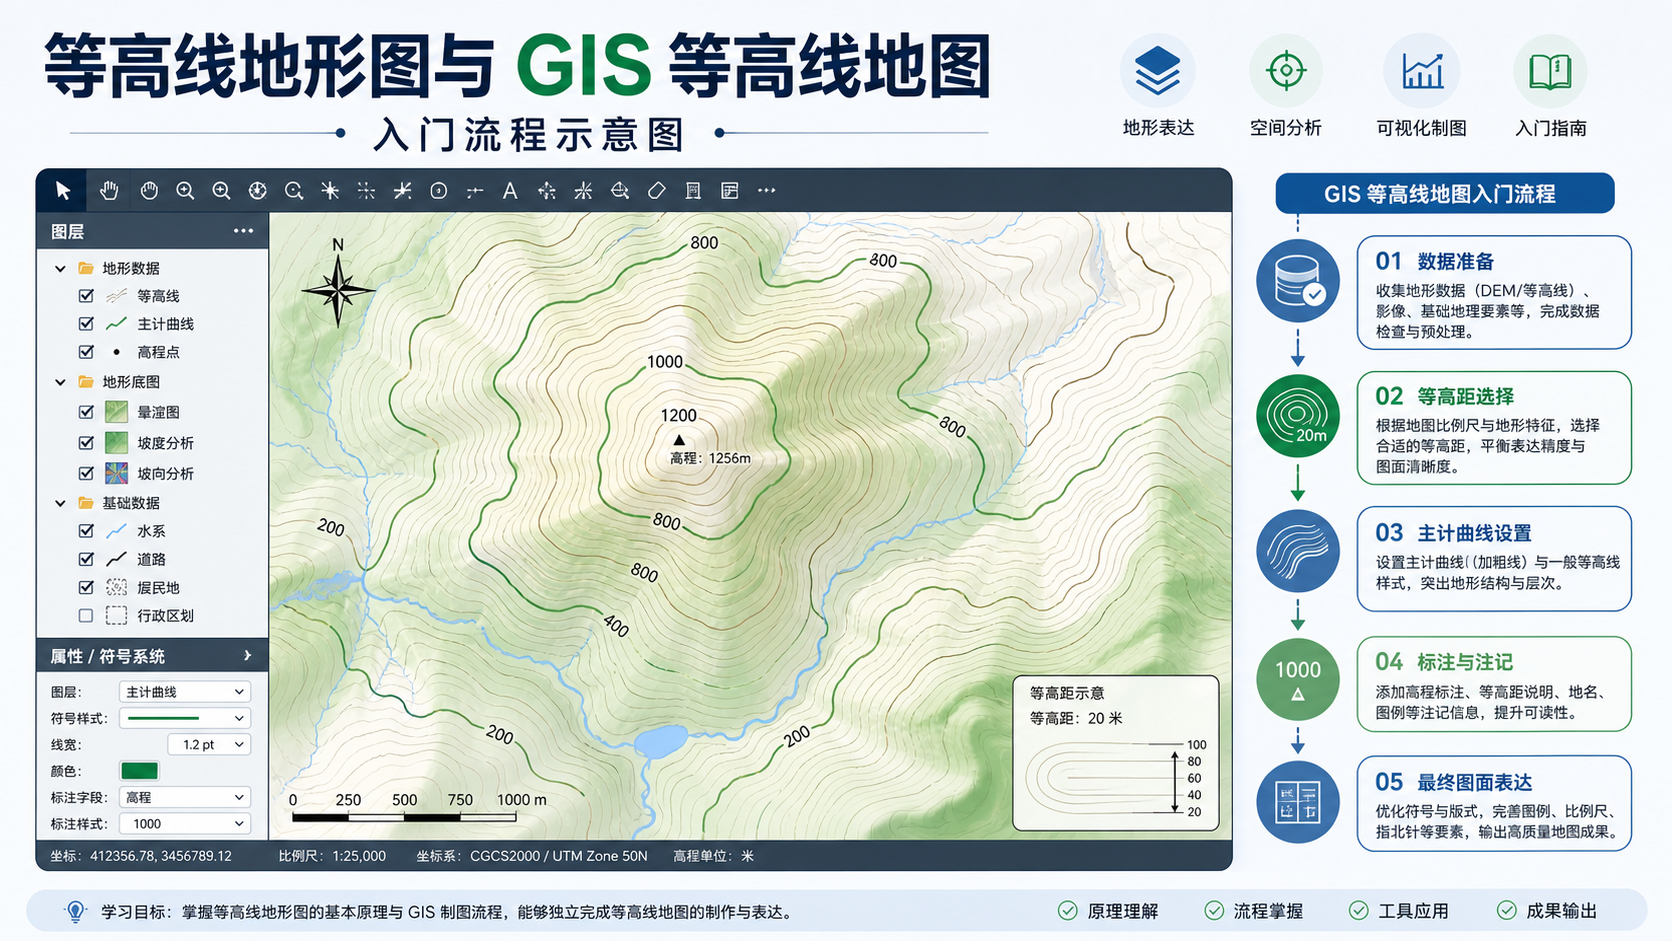Image resolution: width=1672 pixels, height=941 pixels.
Task: Click the 图层 panel header title
Action: 67,232
